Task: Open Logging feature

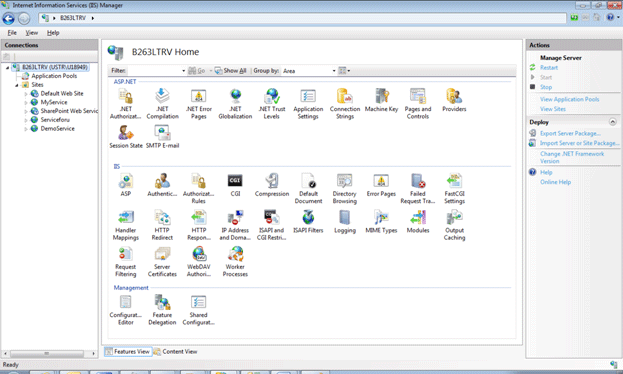Action: 345,221
